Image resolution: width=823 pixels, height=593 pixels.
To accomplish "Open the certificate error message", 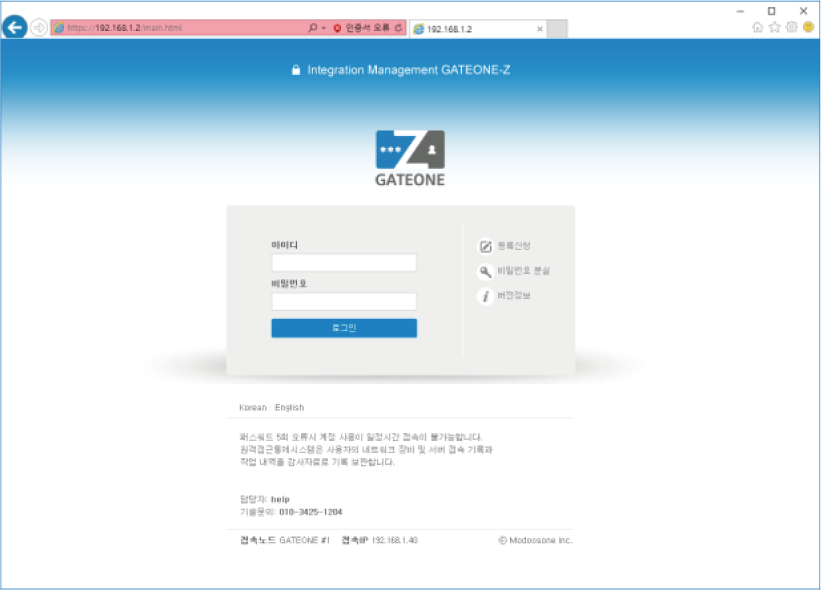I will tap(367, 28).
